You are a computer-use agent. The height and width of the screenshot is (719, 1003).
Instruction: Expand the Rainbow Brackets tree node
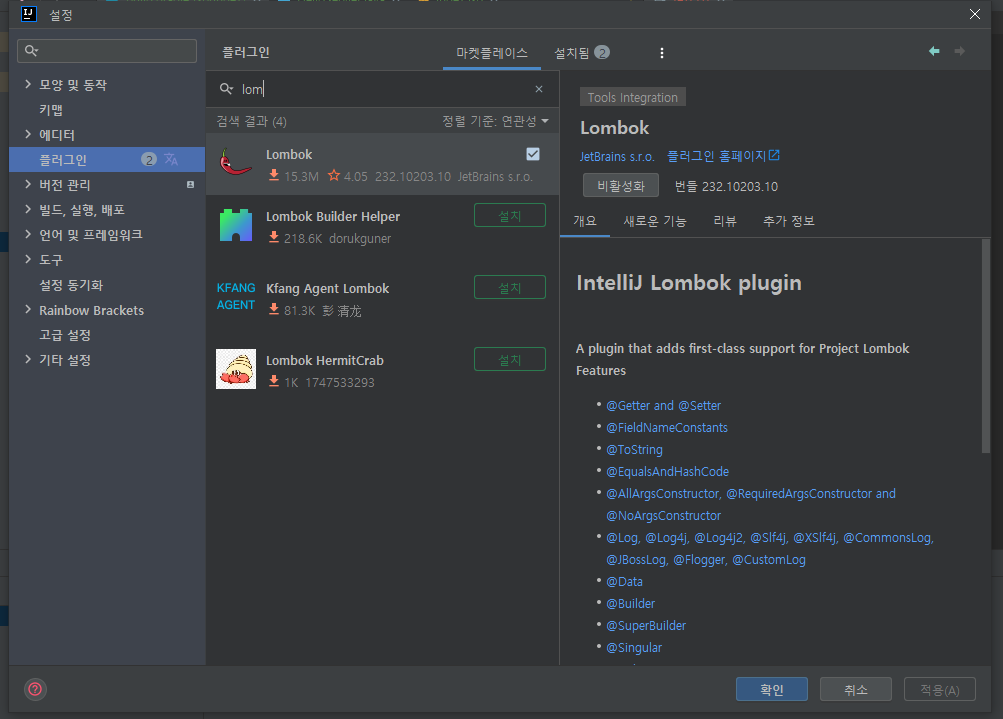pos(28,310)
